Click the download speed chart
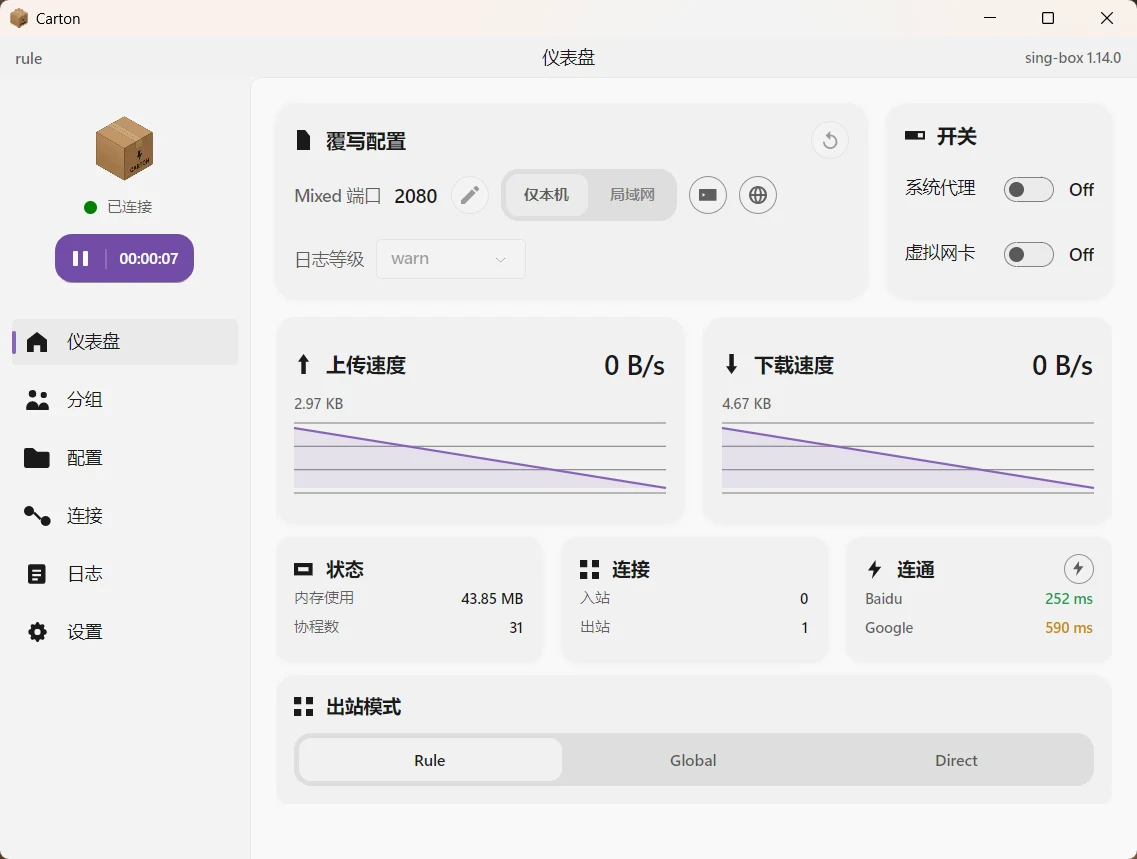The width and height of the screenshot is (1137, 859). coord(907,458)
